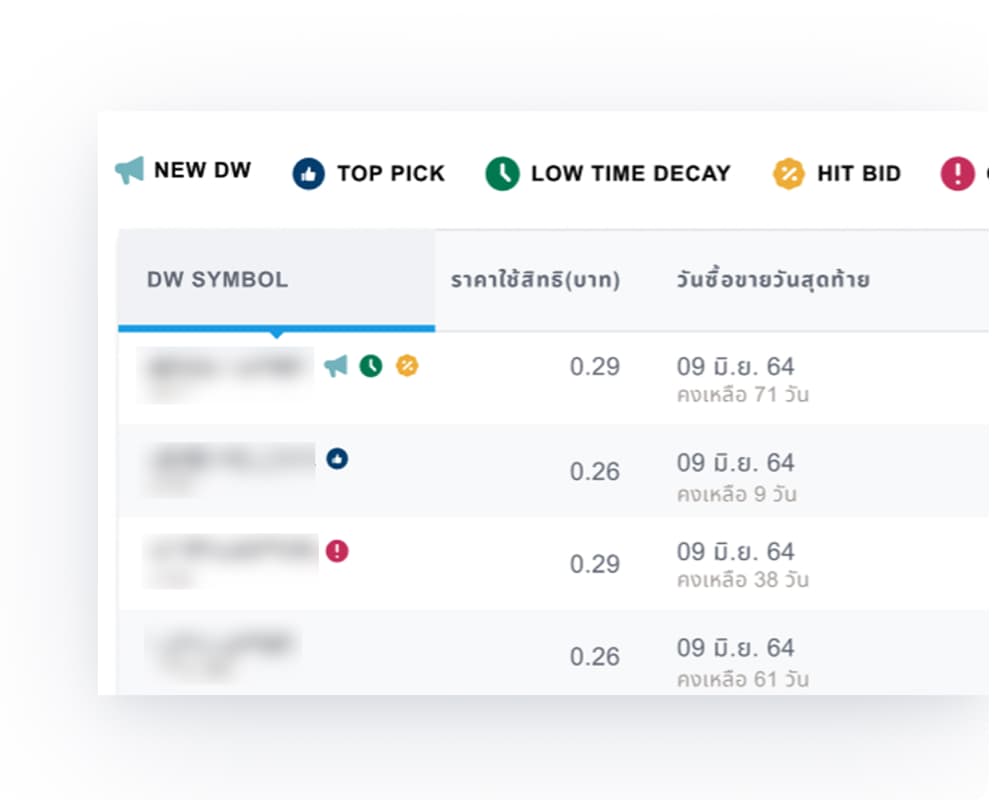Image resolution: width=1008 pixels, height=800 pixels.
Task: Sort by ราคาใช้สิทธิ(บาท) column header
Action: (x=535, y=280)
